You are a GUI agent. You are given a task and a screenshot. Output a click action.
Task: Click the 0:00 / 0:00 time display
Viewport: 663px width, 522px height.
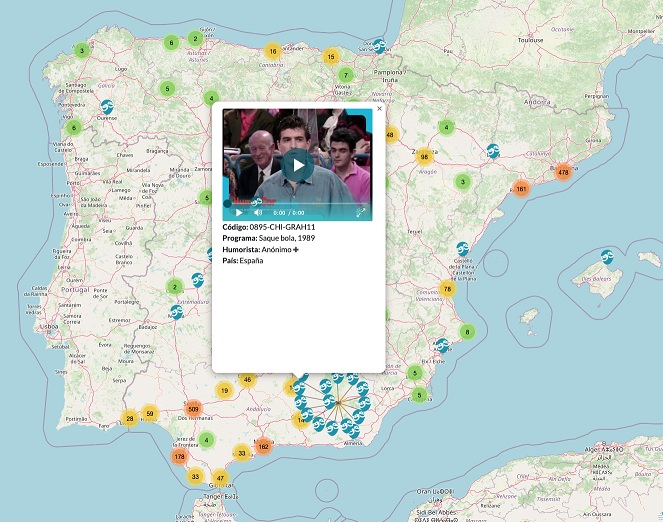point(289,213)
